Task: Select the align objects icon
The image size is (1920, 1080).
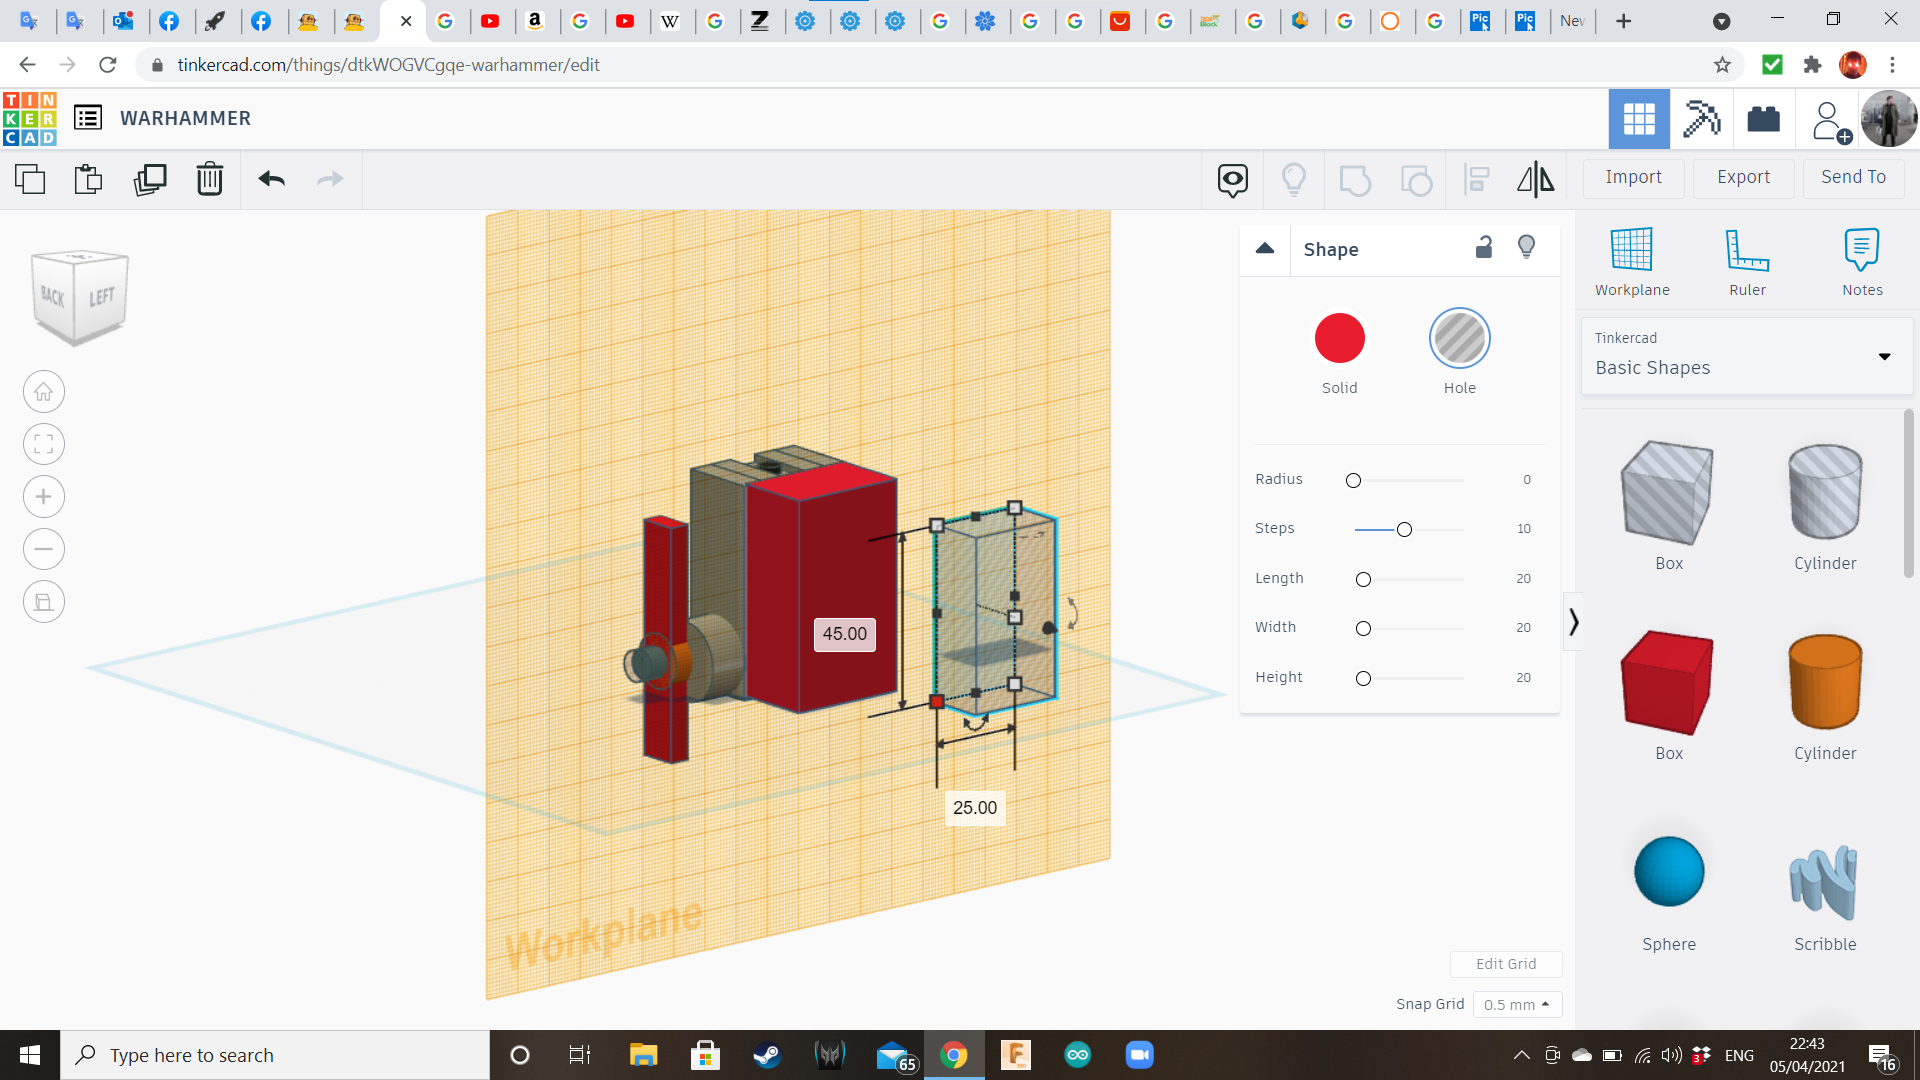Action: coord(1476,177)
